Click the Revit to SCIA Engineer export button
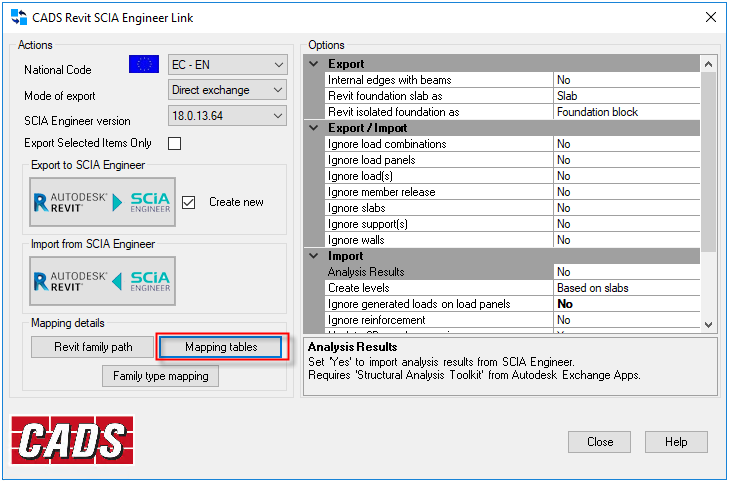The image size is (730, 483). point(102,202)
